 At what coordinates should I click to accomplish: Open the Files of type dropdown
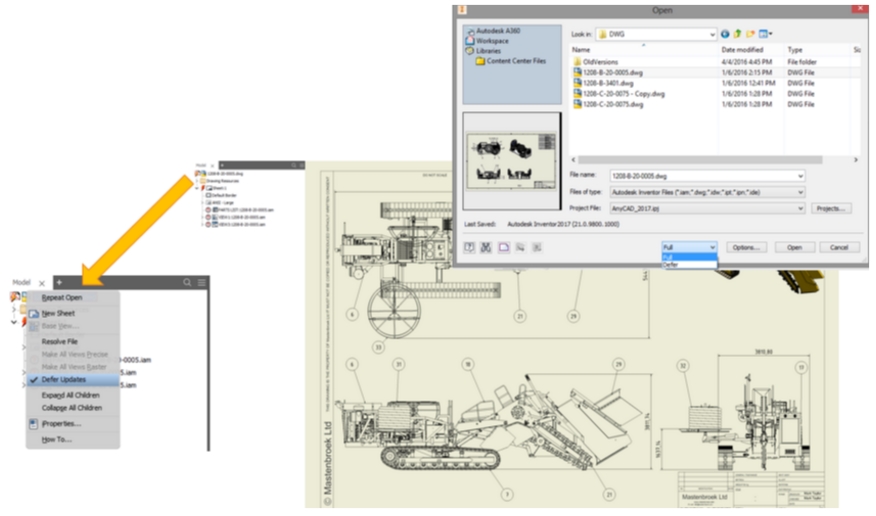pyautogui.click(x=800, y=192)
